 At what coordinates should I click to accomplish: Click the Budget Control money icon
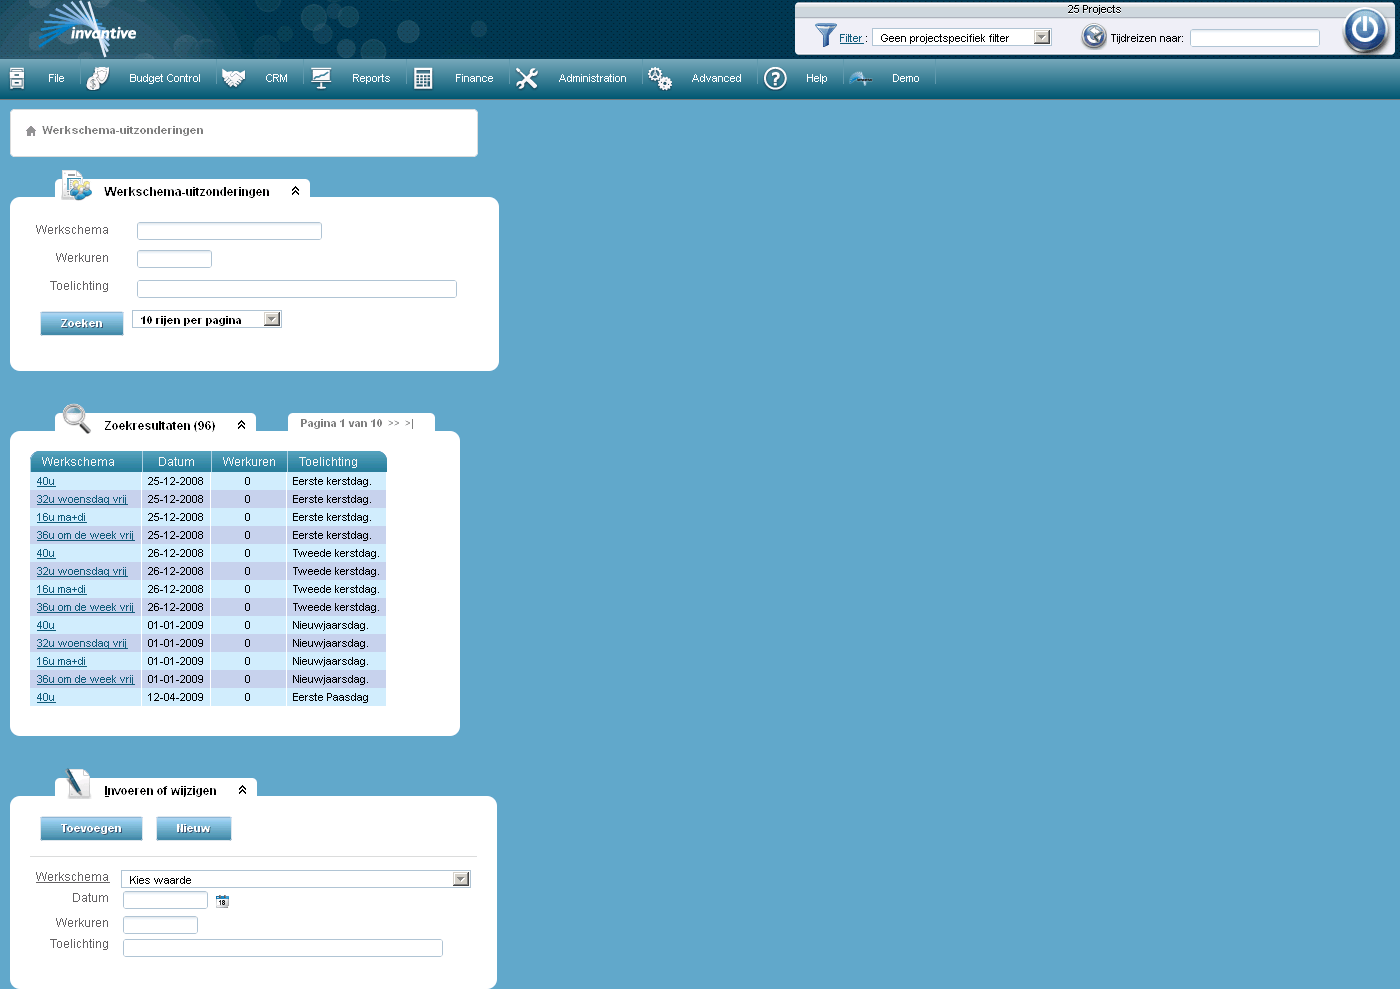click(97, 78)
